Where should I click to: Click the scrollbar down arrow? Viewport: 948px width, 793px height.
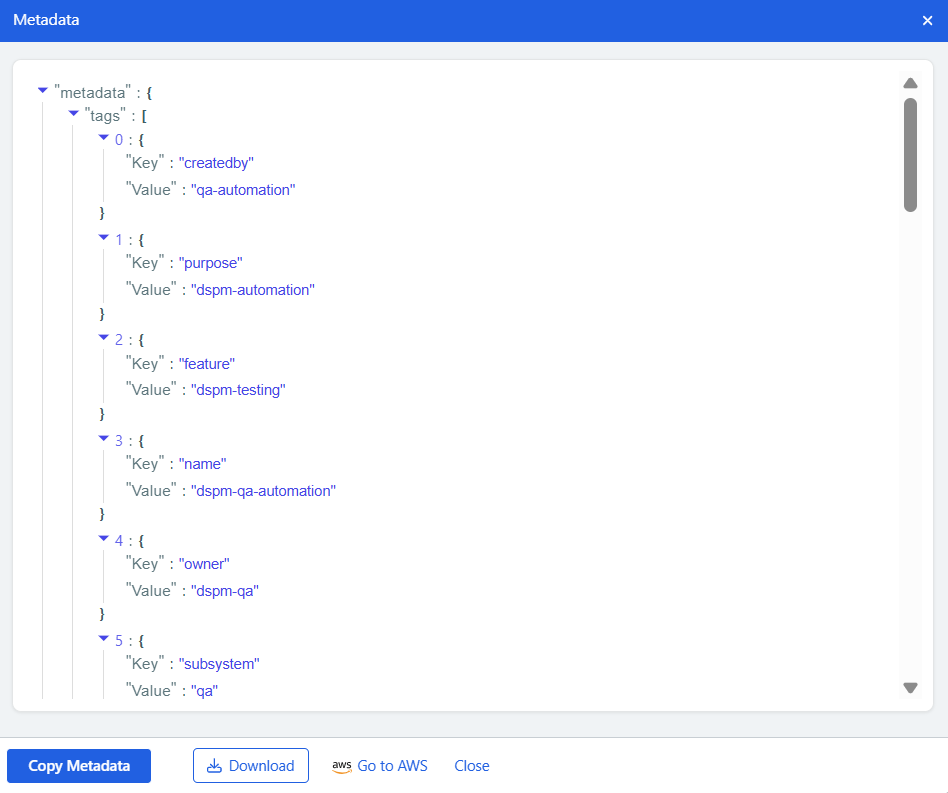point(910,687)
